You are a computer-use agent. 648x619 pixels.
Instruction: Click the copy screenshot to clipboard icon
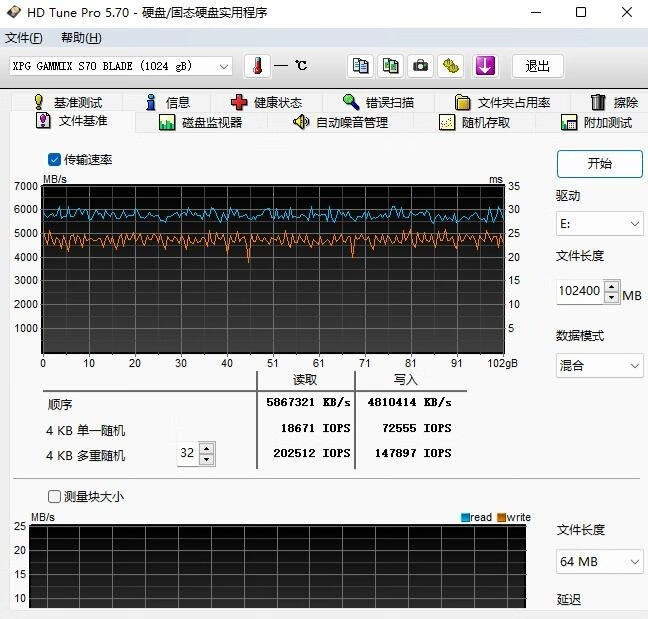click(x=391, y=66)
